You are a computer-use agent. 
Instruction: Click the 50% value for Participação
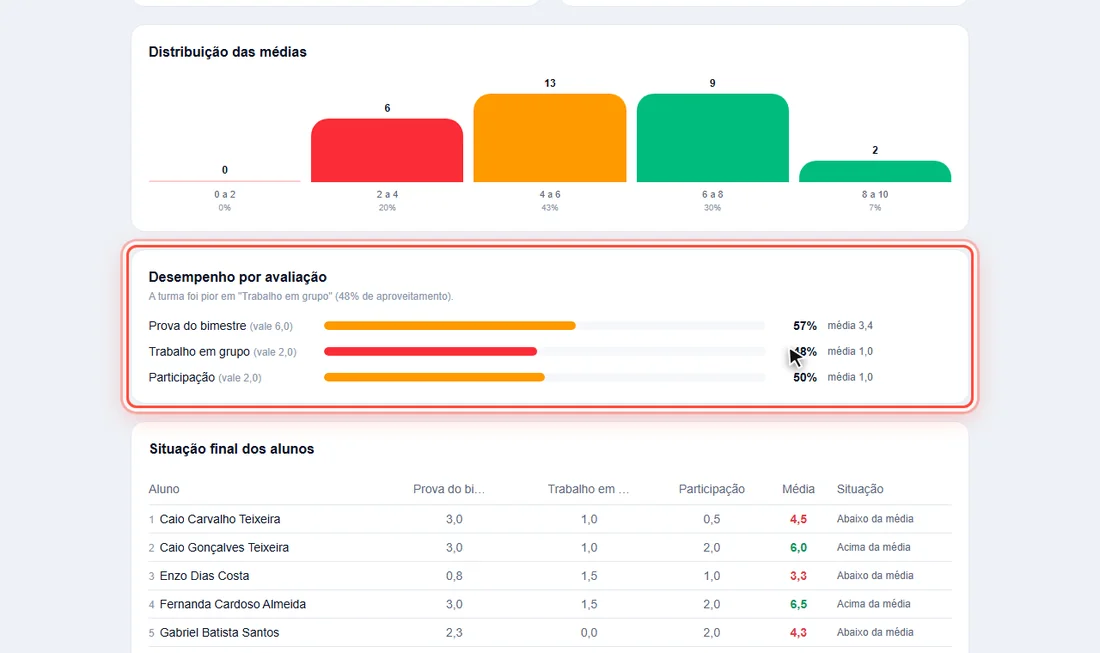805,377
